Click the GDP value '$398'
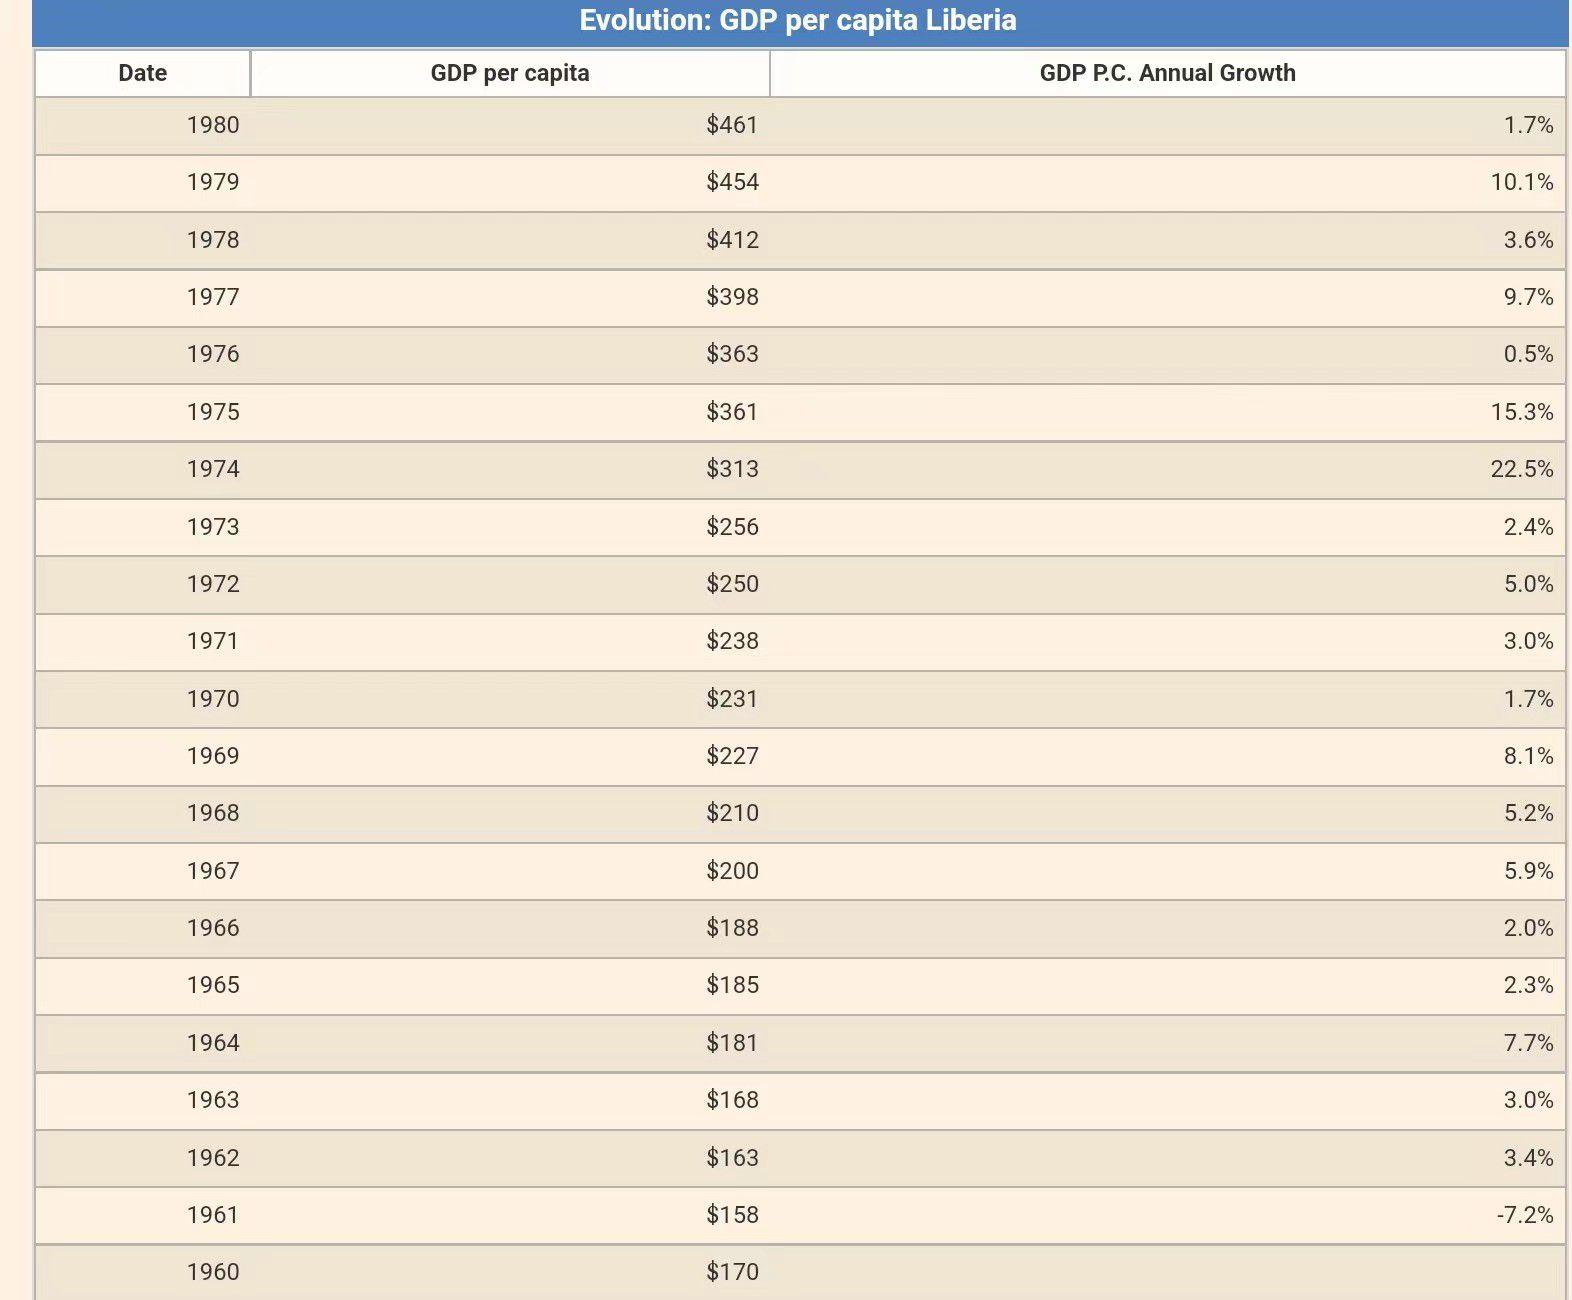The image size is (1572, 1300). click(732, 297)
